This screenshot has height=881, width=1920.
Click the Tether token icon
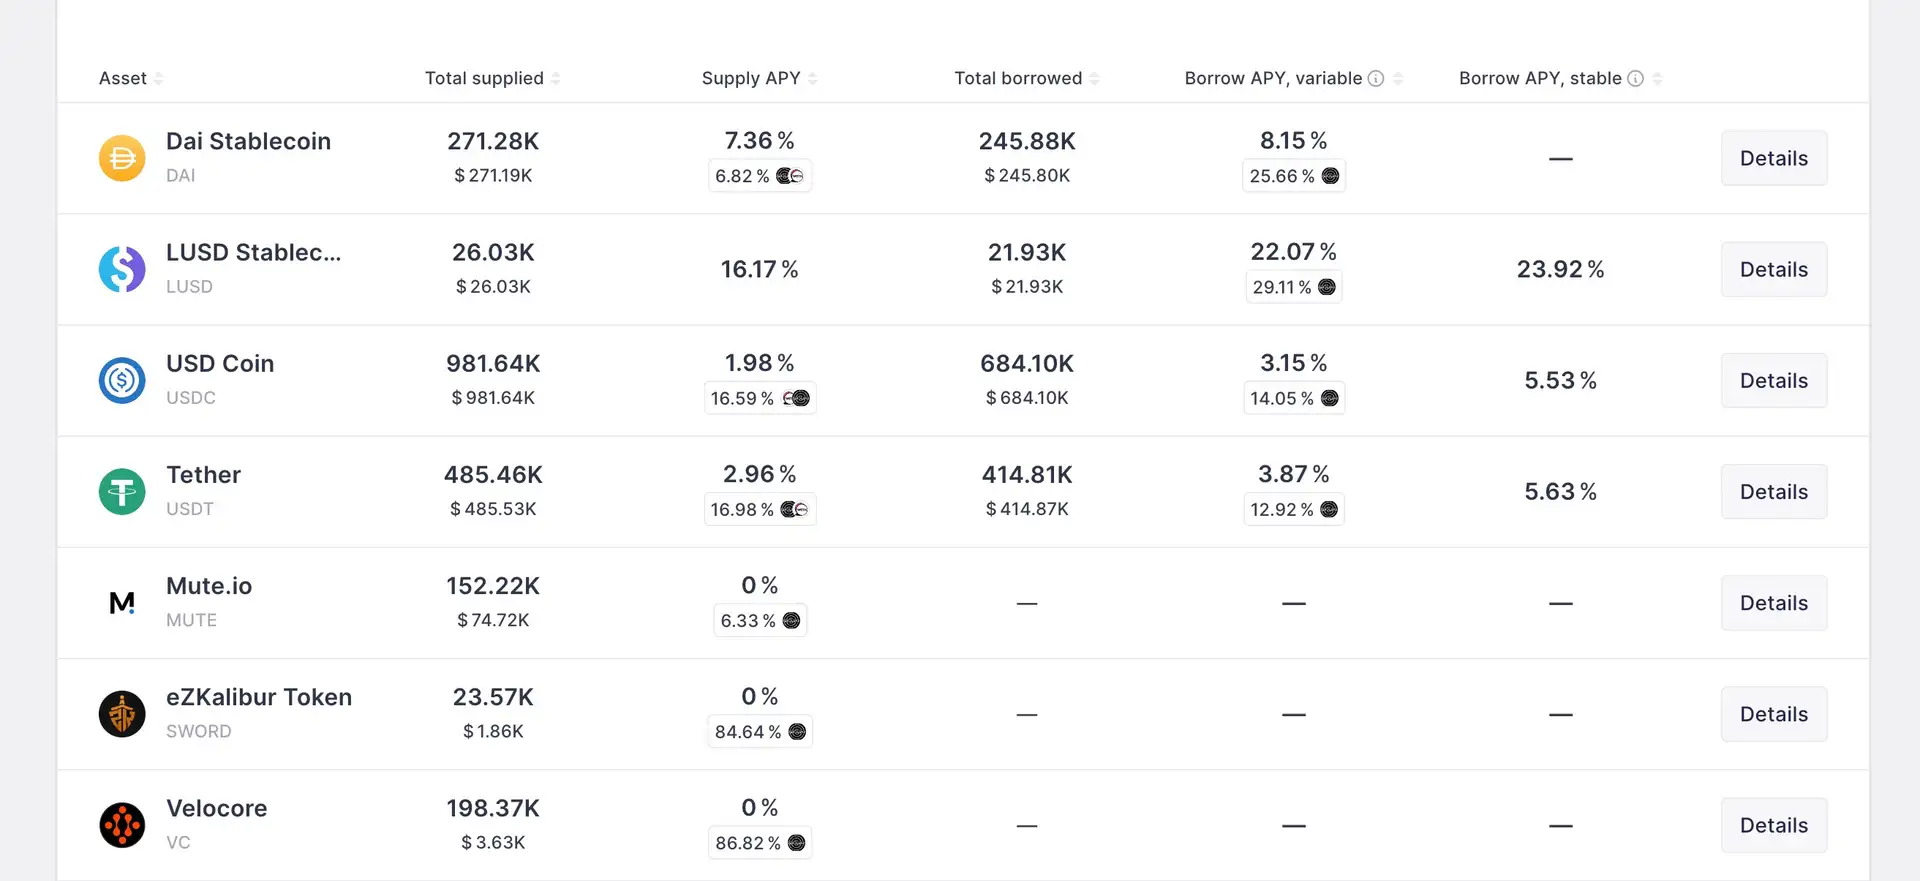click(x=122, y=492)
